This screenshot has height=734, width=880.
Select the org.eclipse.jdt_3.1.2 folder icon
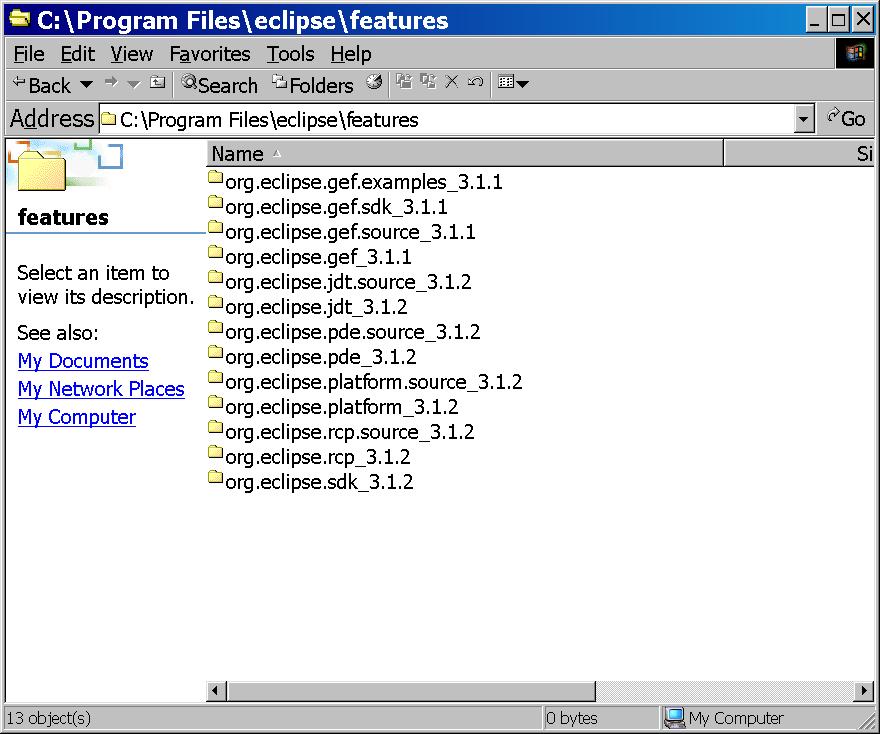[215, 305]
